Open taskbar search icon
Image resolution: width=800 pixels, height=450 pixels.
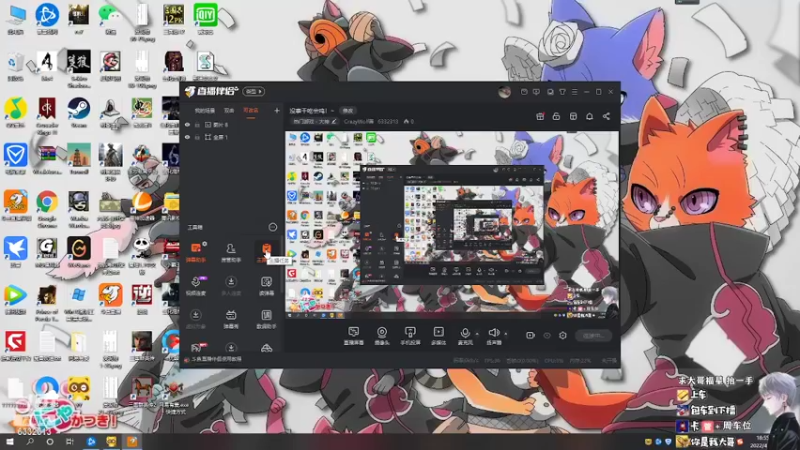pyautogui.click(x=30, y=441)
